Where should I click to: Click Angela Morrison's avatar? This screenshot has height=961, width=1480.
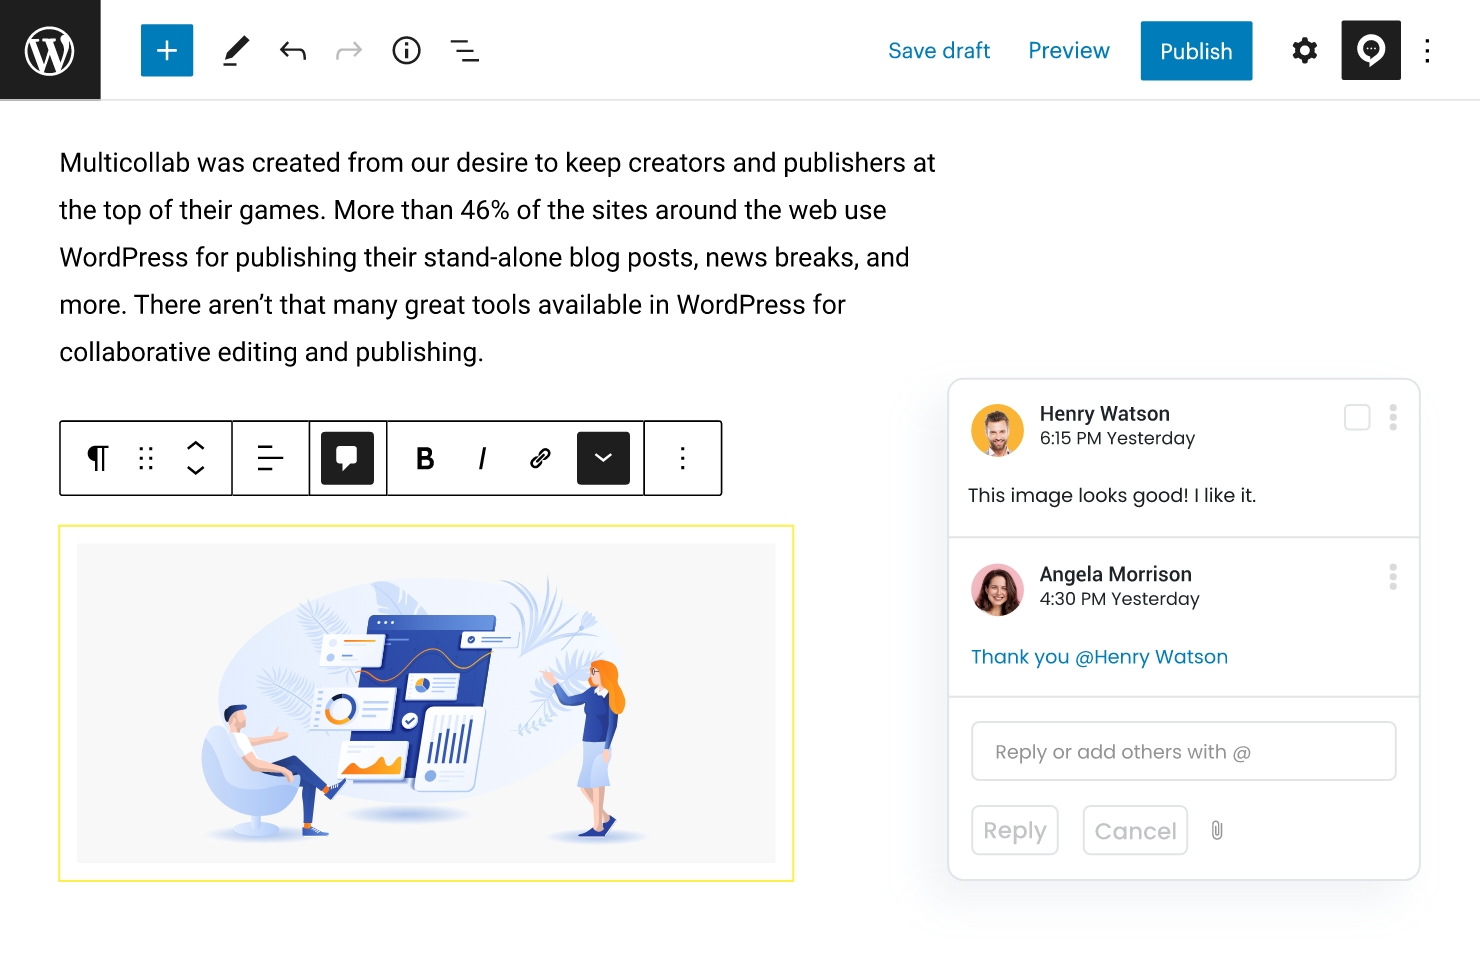pos(997,590)
